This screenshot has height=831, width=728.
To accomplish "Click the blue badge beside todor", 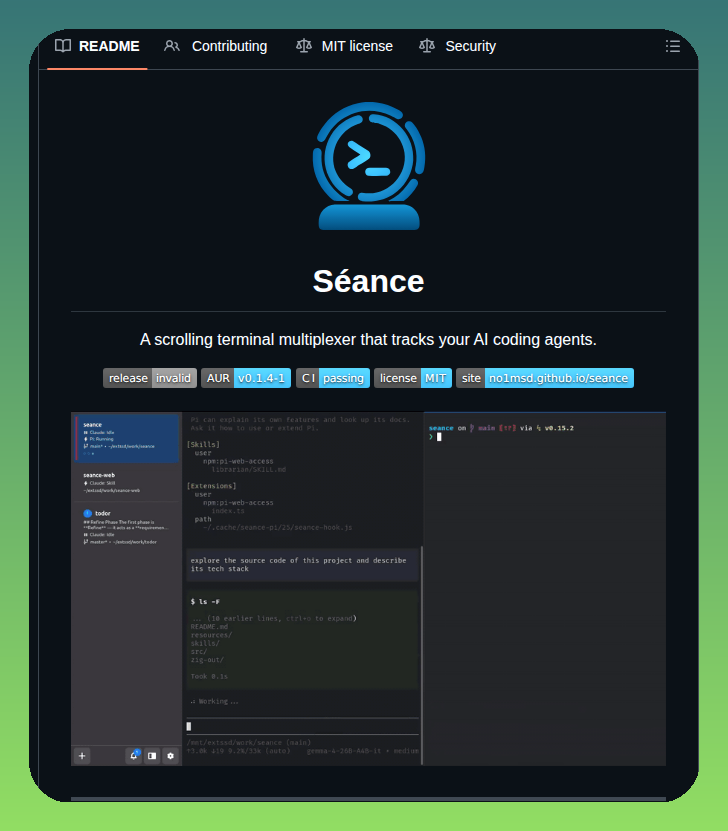I will [87, 513].
